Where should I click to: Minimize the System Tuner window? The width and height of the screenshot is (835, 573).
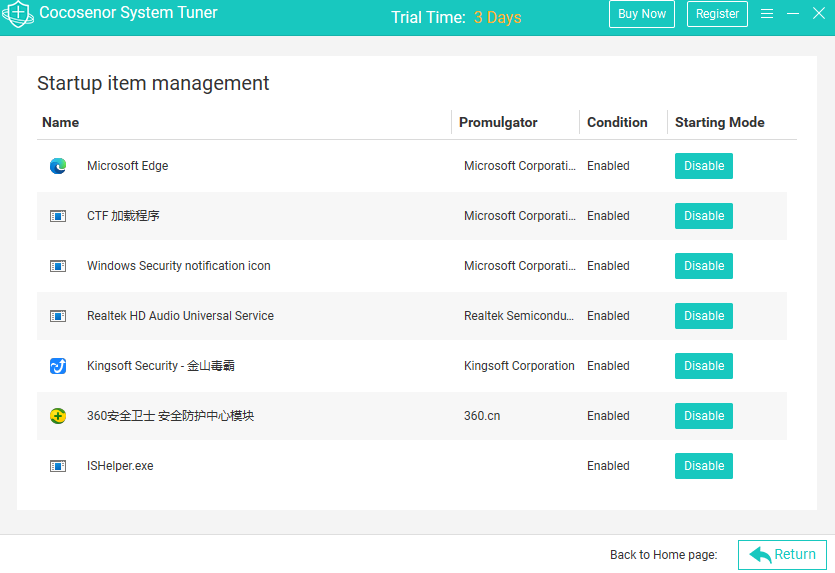point(793,13)
